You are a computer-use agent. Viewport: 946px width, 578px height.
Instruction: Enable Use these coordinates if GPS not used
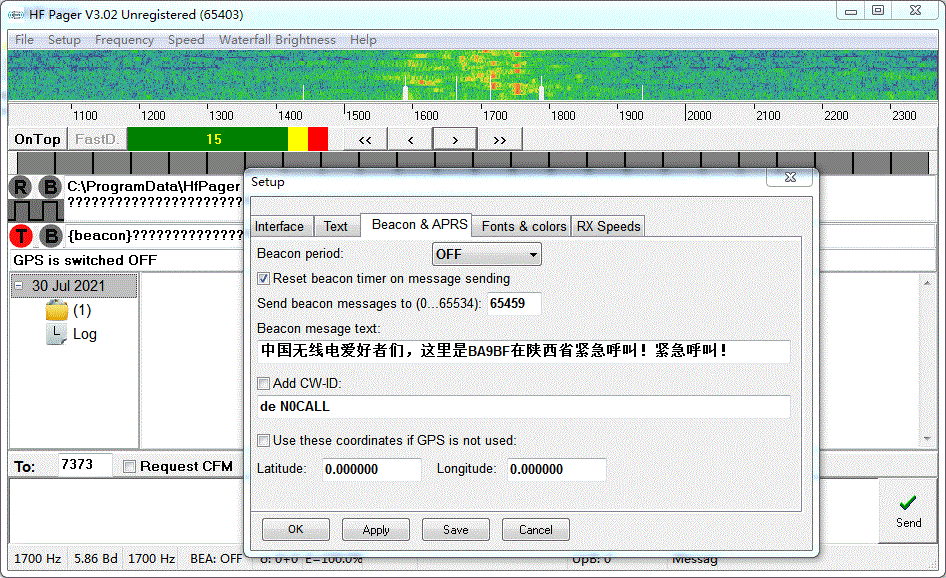[x=263, y=440]
